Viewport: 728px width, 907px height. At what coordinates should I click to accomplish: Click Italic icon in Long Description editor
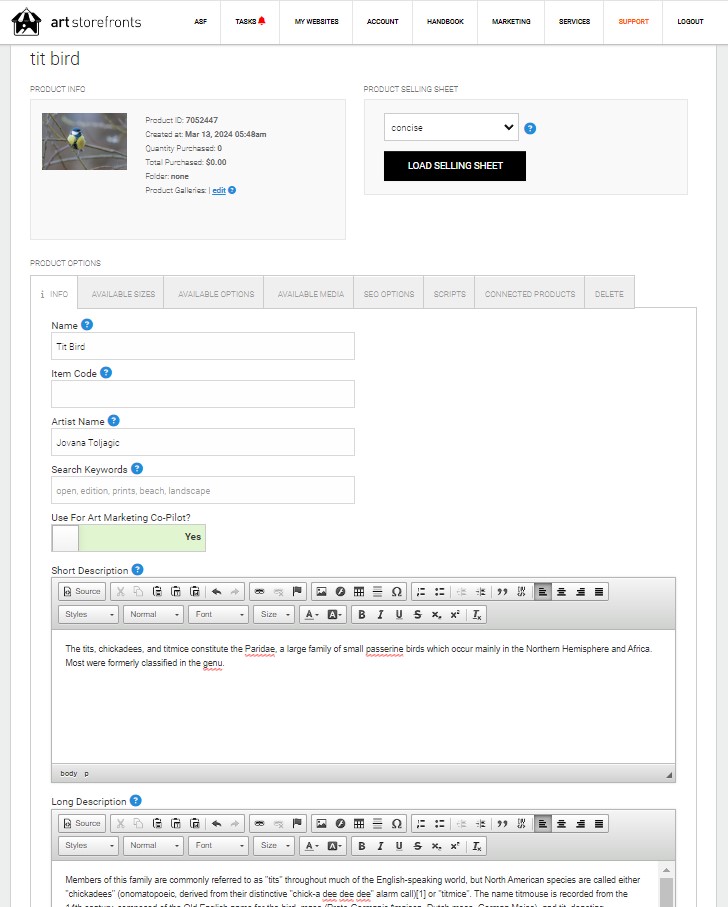[380, 846]
